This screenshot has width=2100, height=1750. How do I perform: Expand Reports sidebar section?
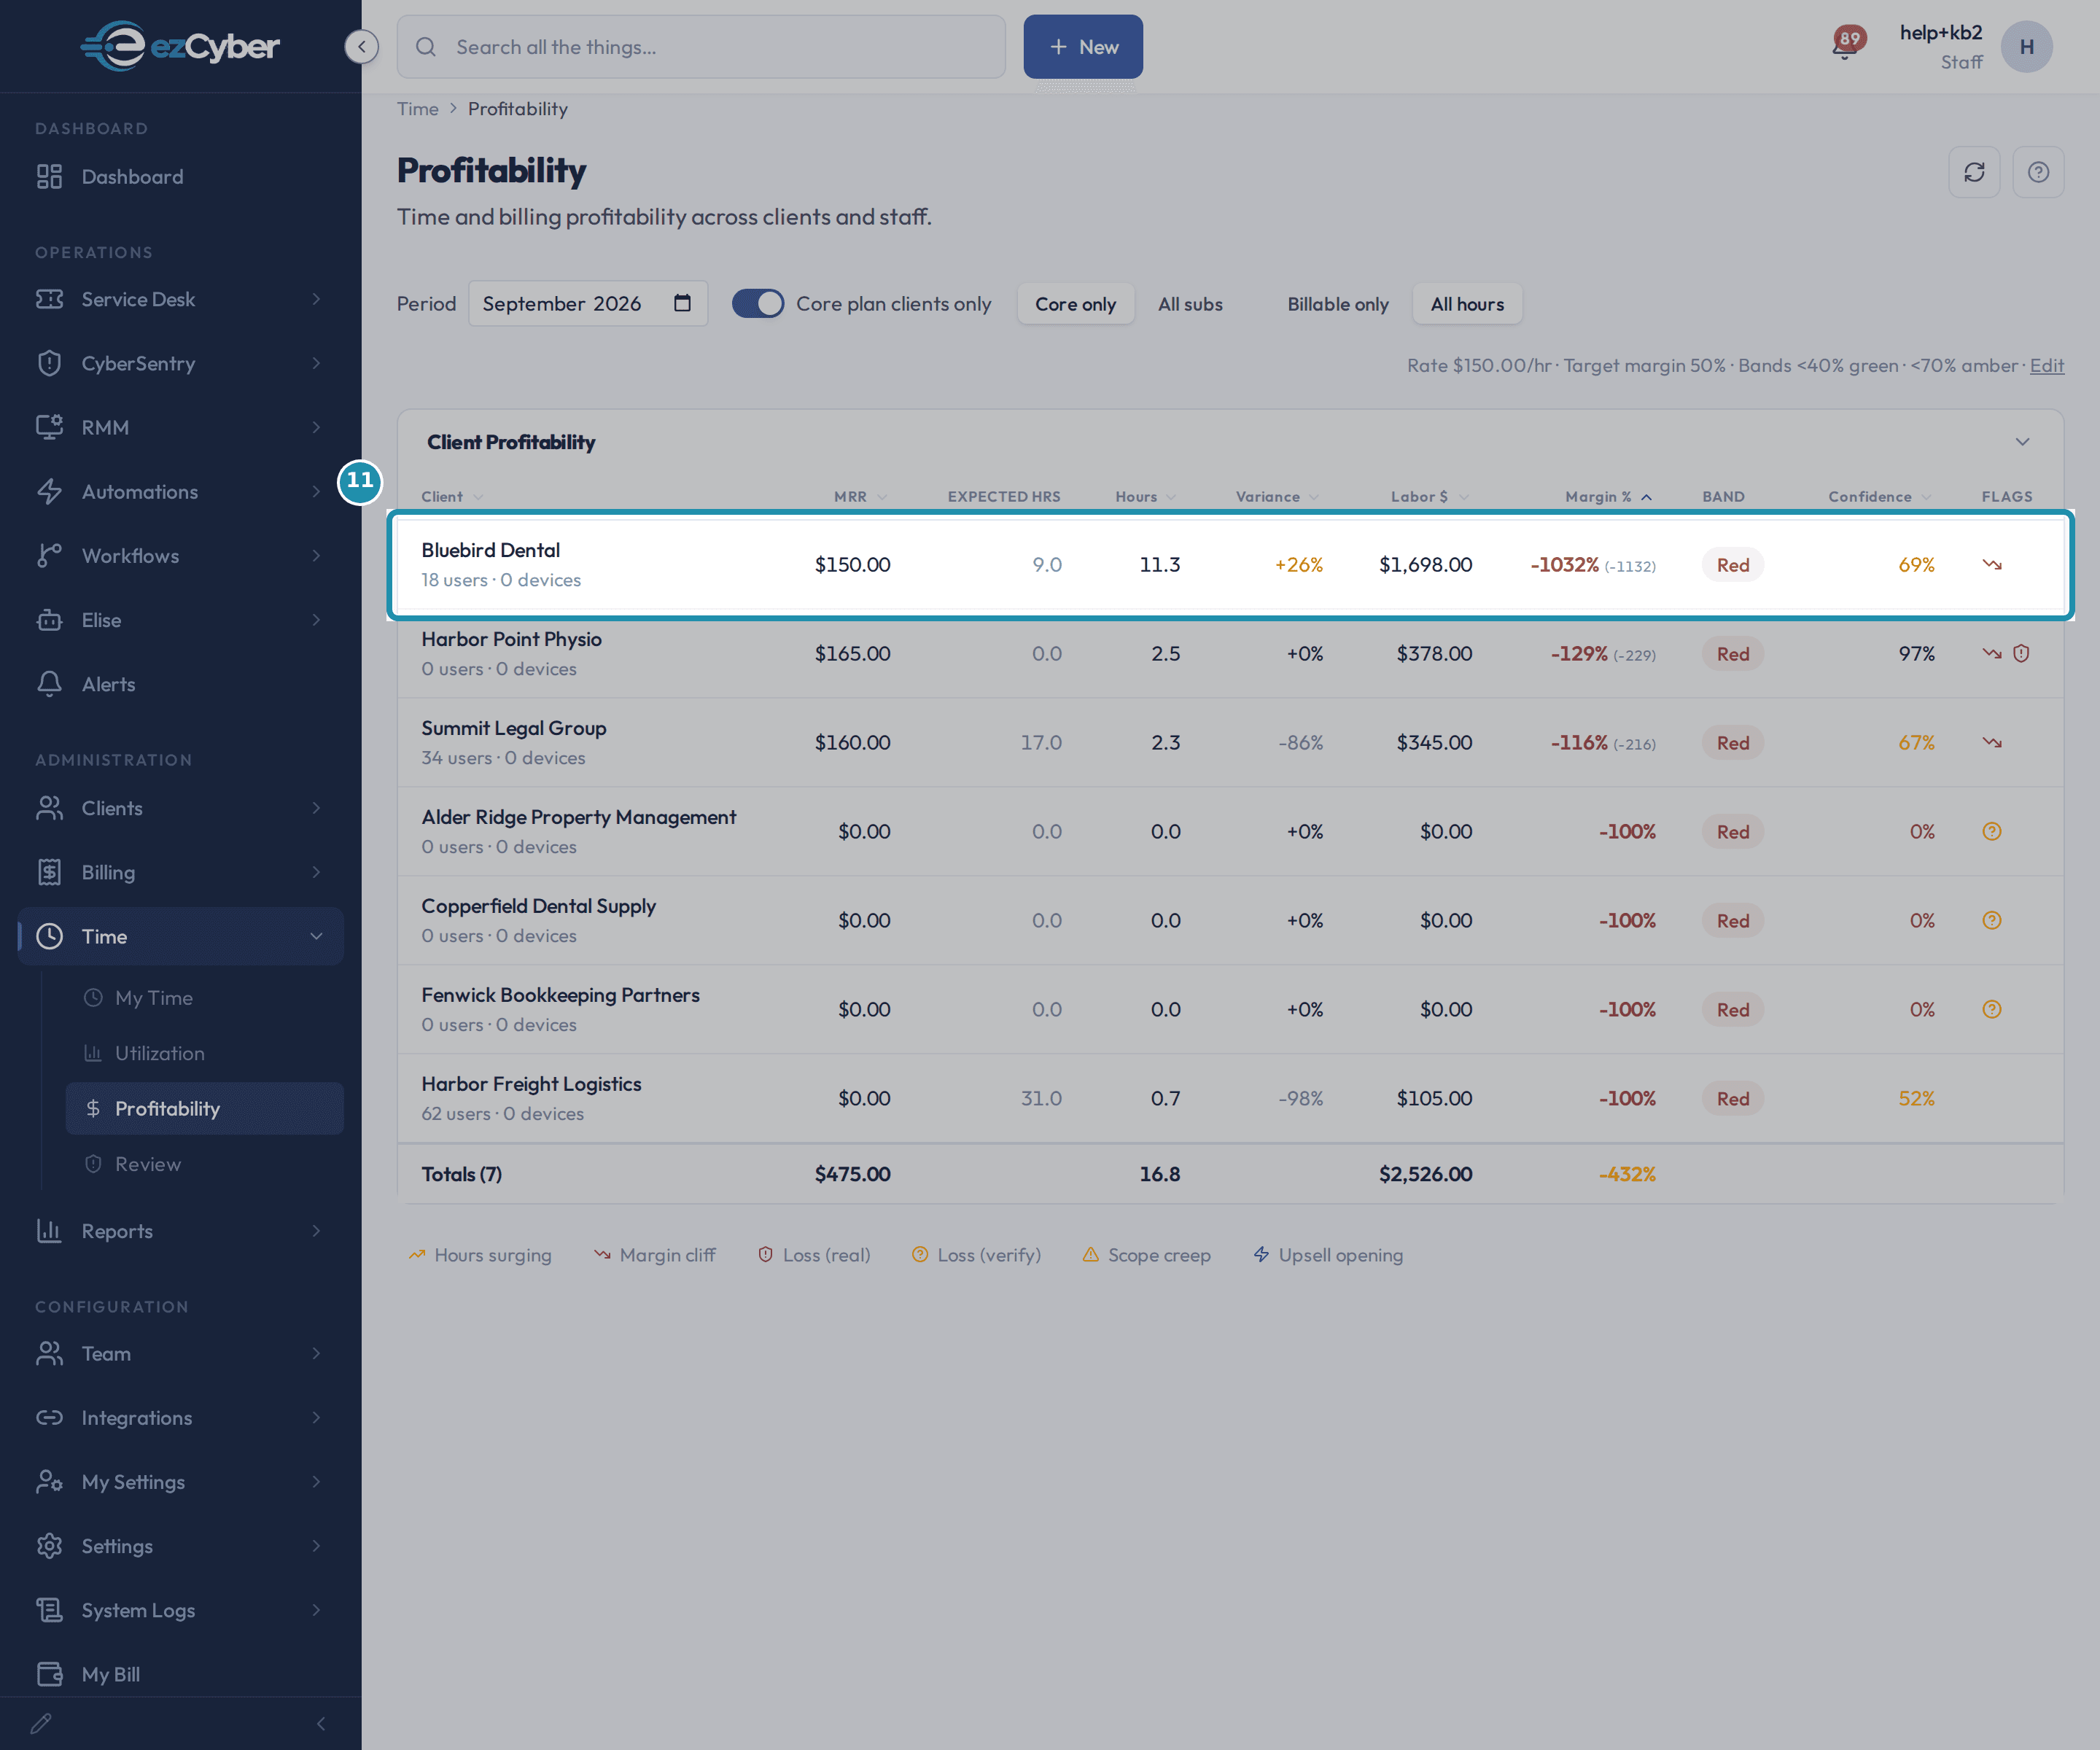(x=180, y=1231)
